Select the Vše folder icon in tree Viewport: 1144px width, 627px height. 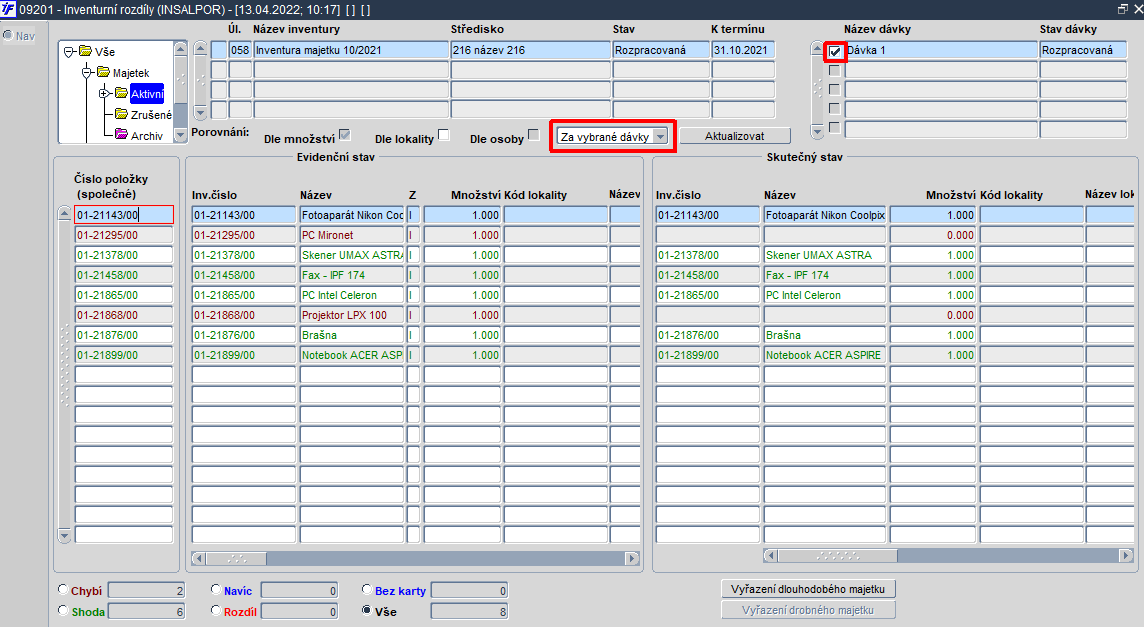coord(85,51)
